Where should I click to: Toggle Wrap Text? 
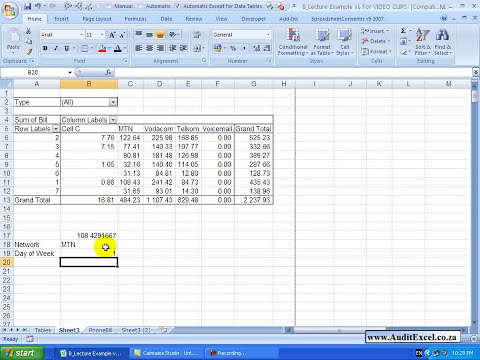(197, 34)
